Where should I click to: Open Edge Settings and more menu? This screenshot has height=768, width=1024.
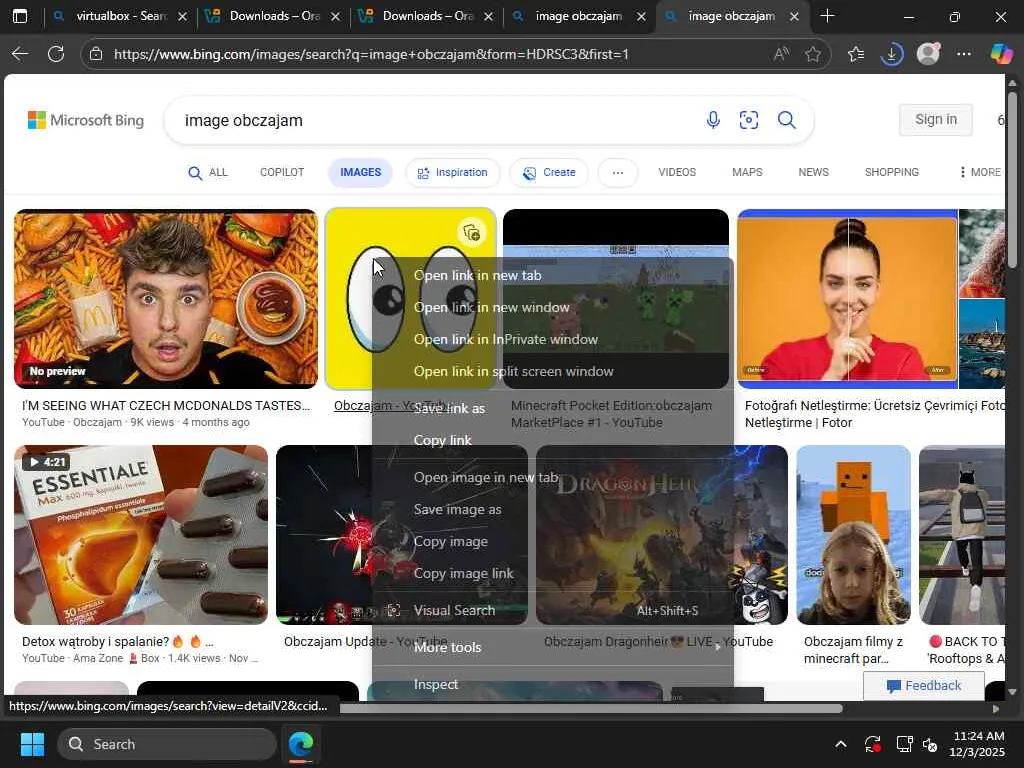[964, 54]
